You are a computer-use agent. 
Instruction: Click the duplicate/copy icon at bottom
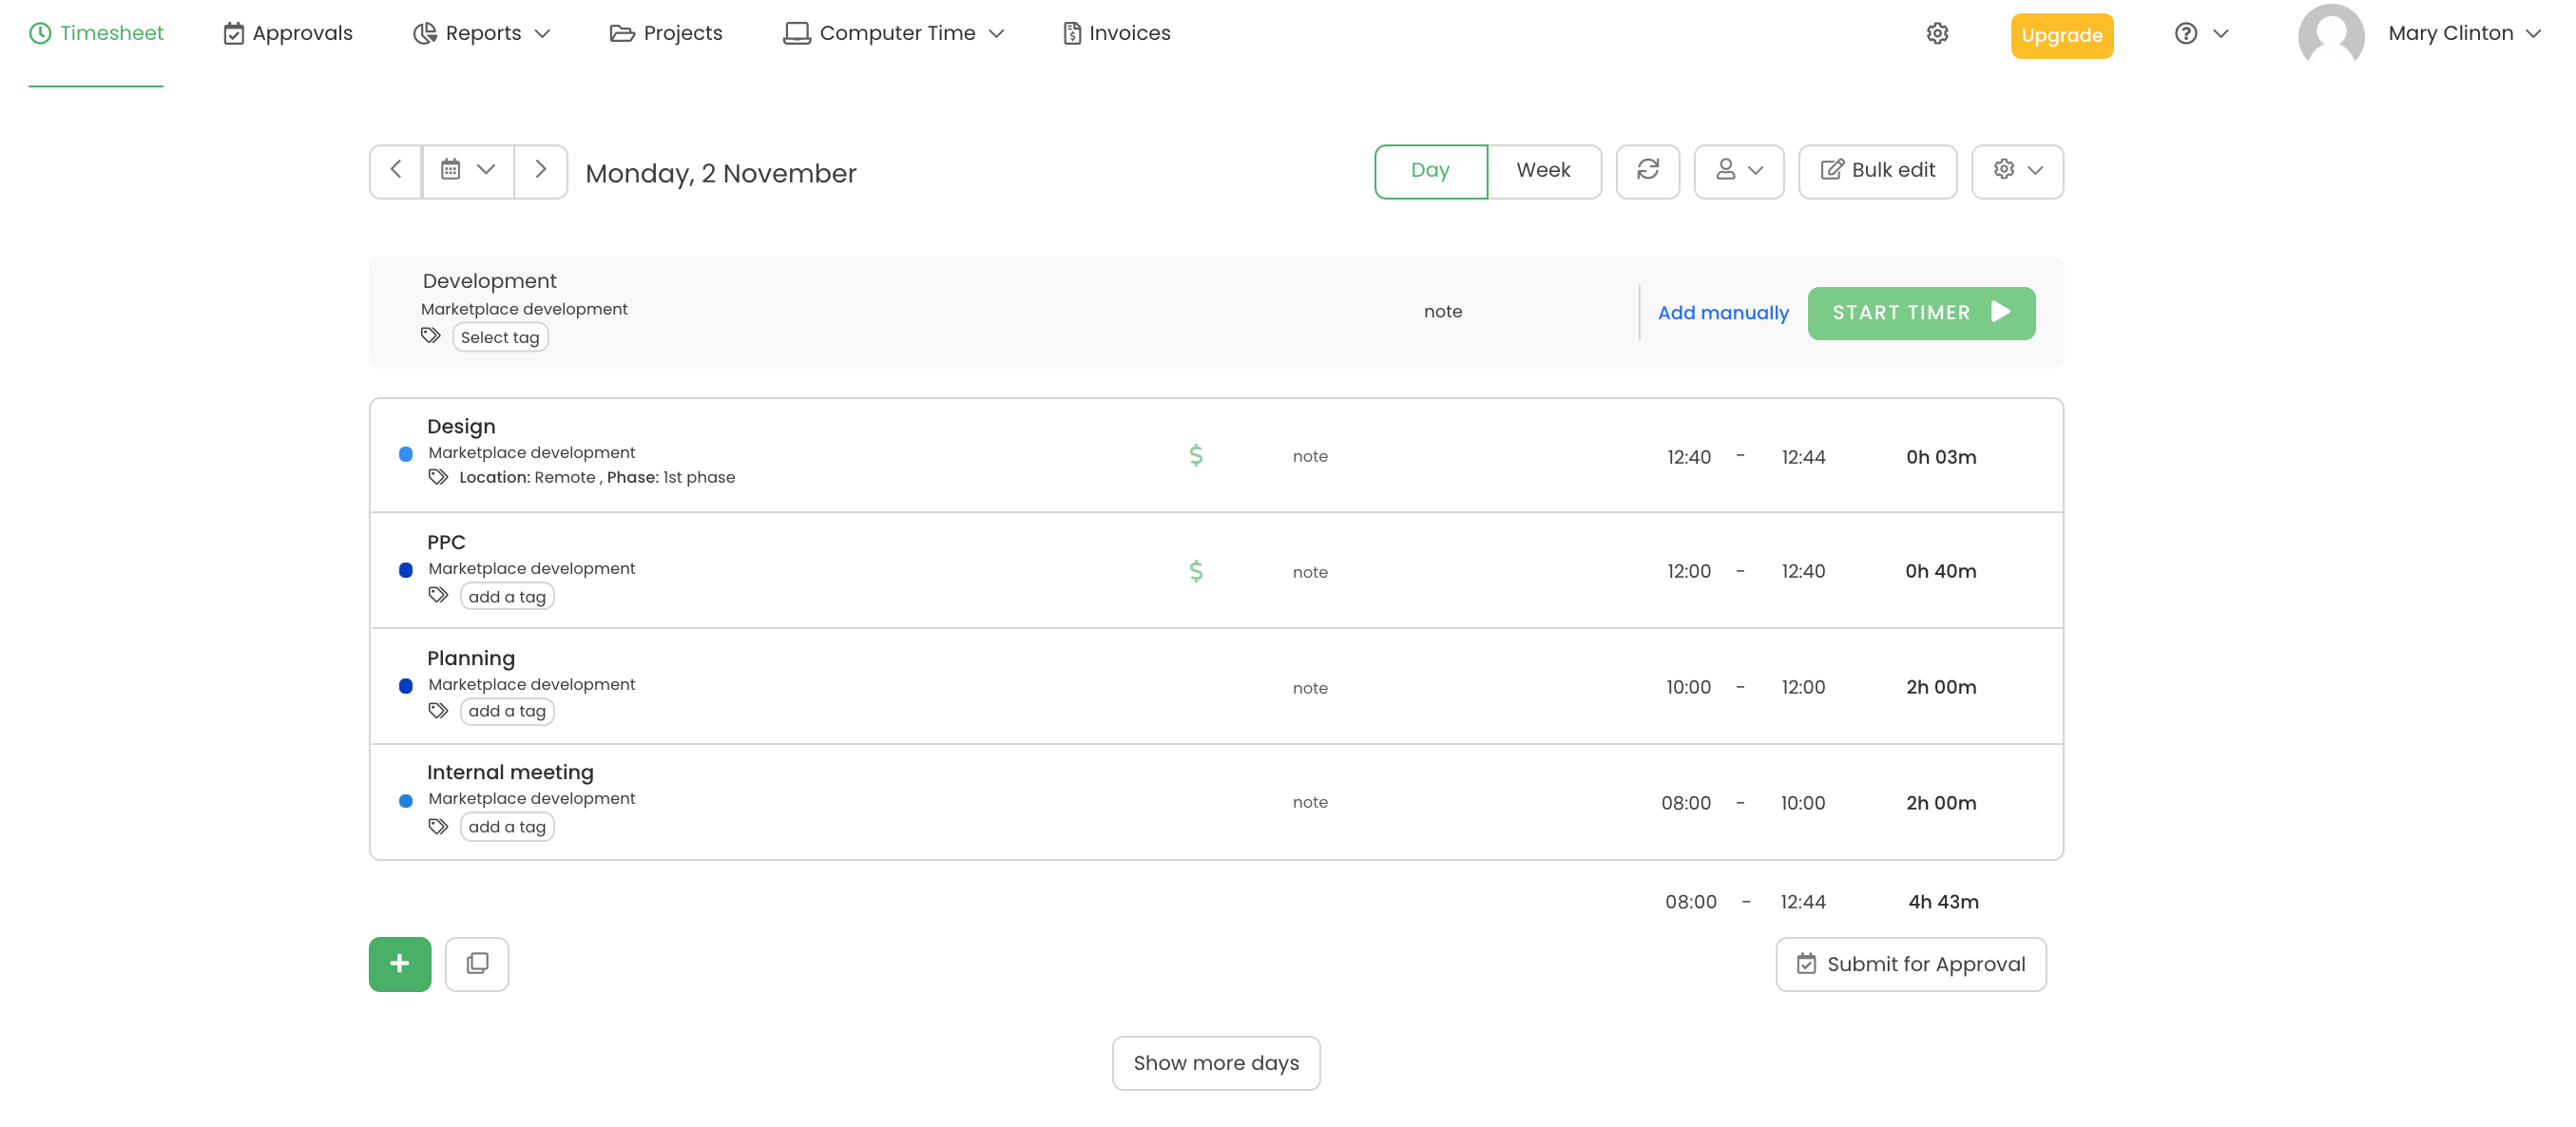474,963
